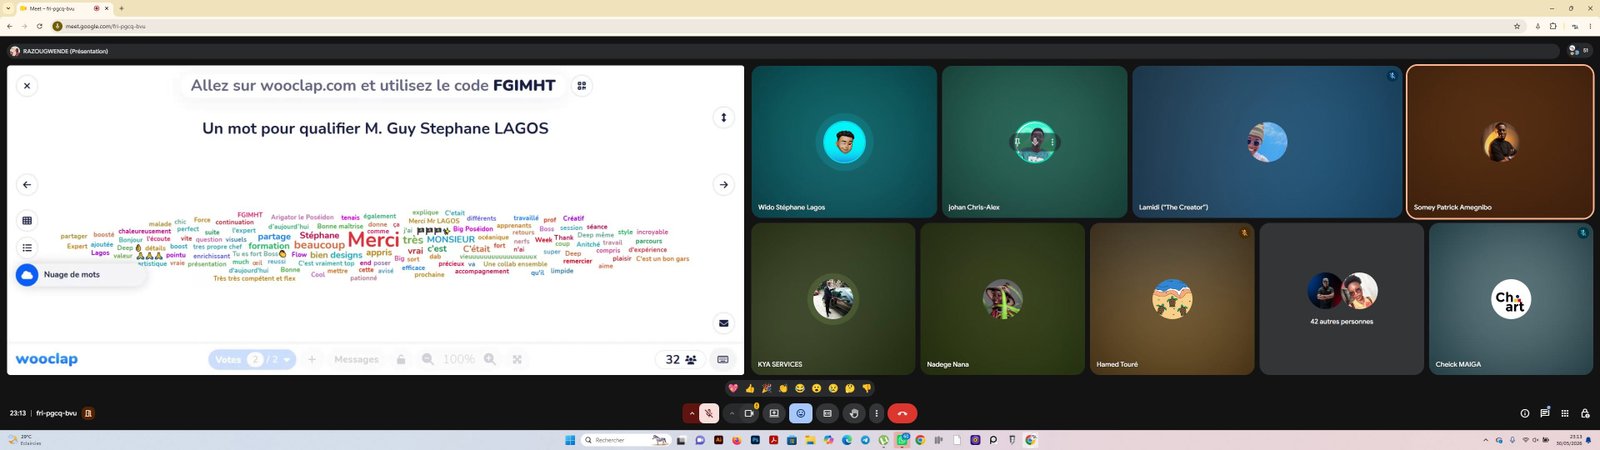
Task: Send the party popper reaction
Action: 766,388
